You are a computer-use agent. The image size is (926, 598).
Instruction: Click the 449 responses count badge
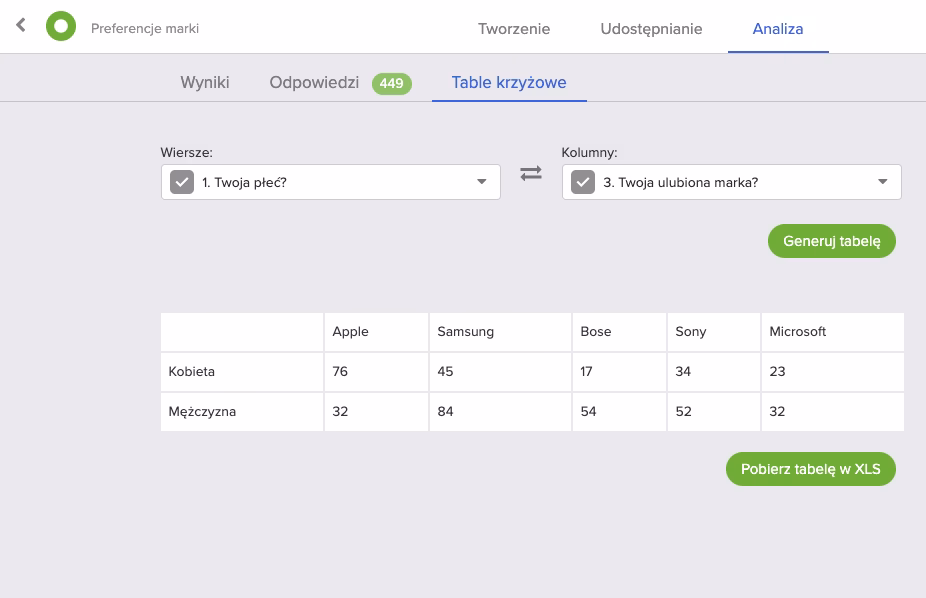pyautogui.click(x=391, y=83)
